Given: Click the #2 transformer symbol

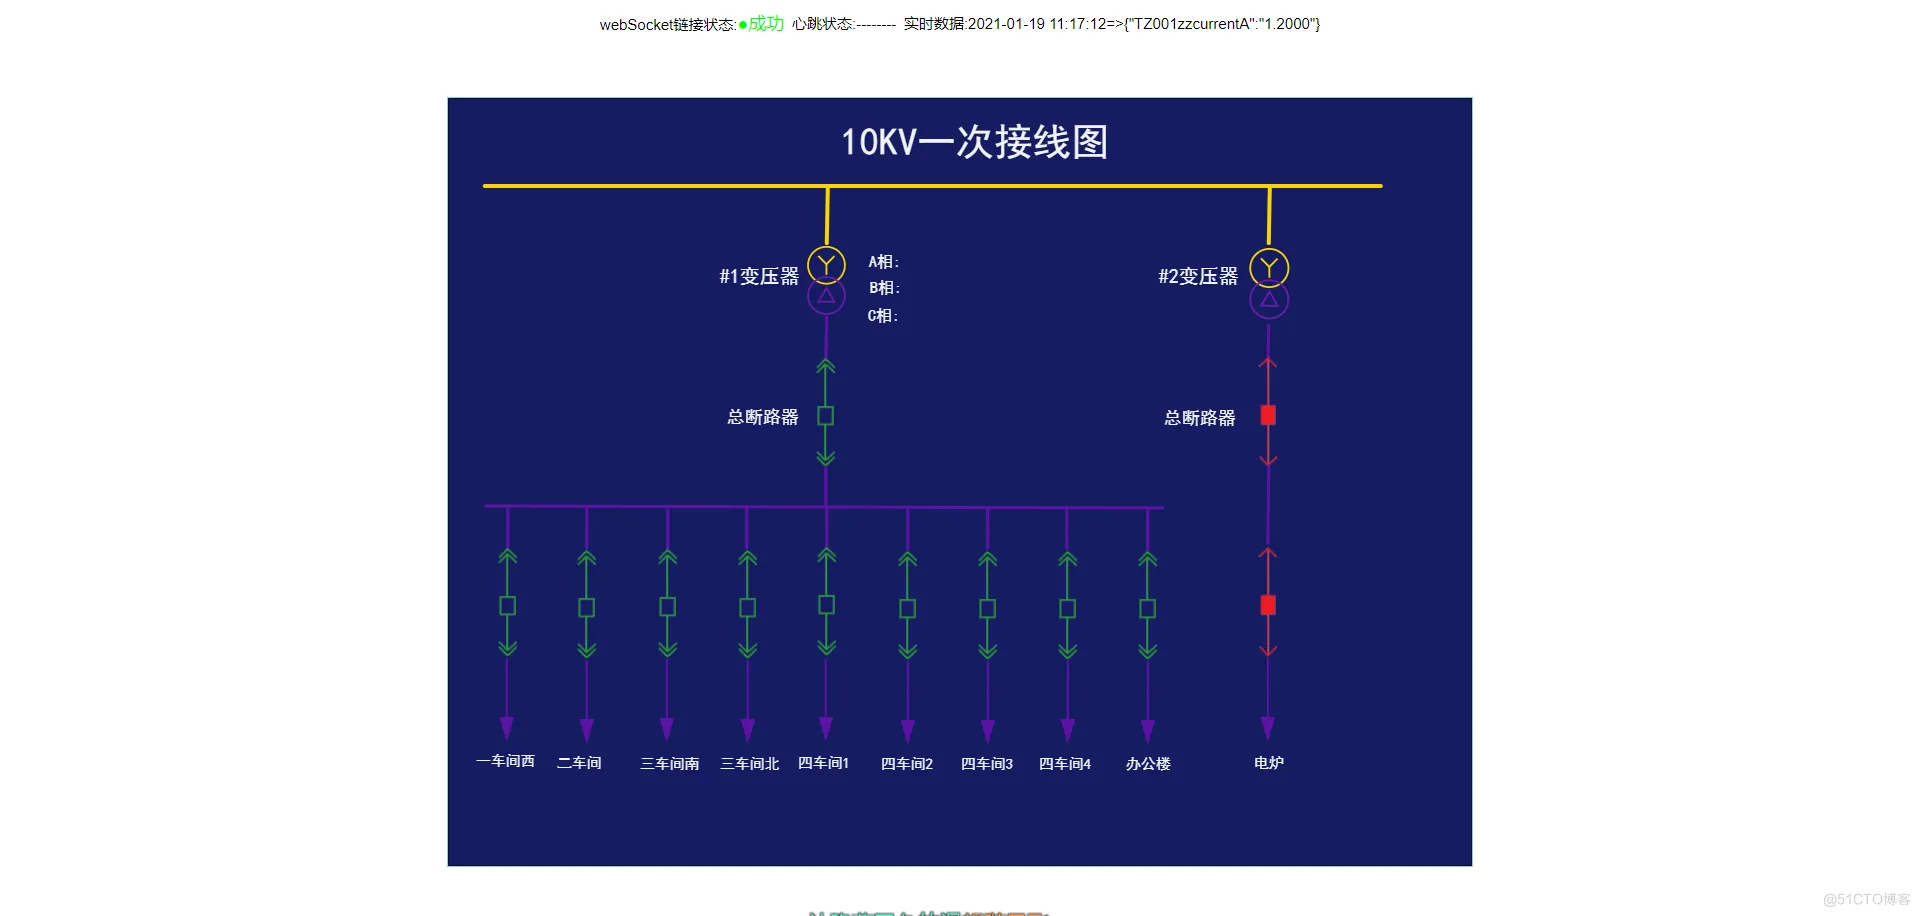Looking at the screenshot, I should [1269, 284].
